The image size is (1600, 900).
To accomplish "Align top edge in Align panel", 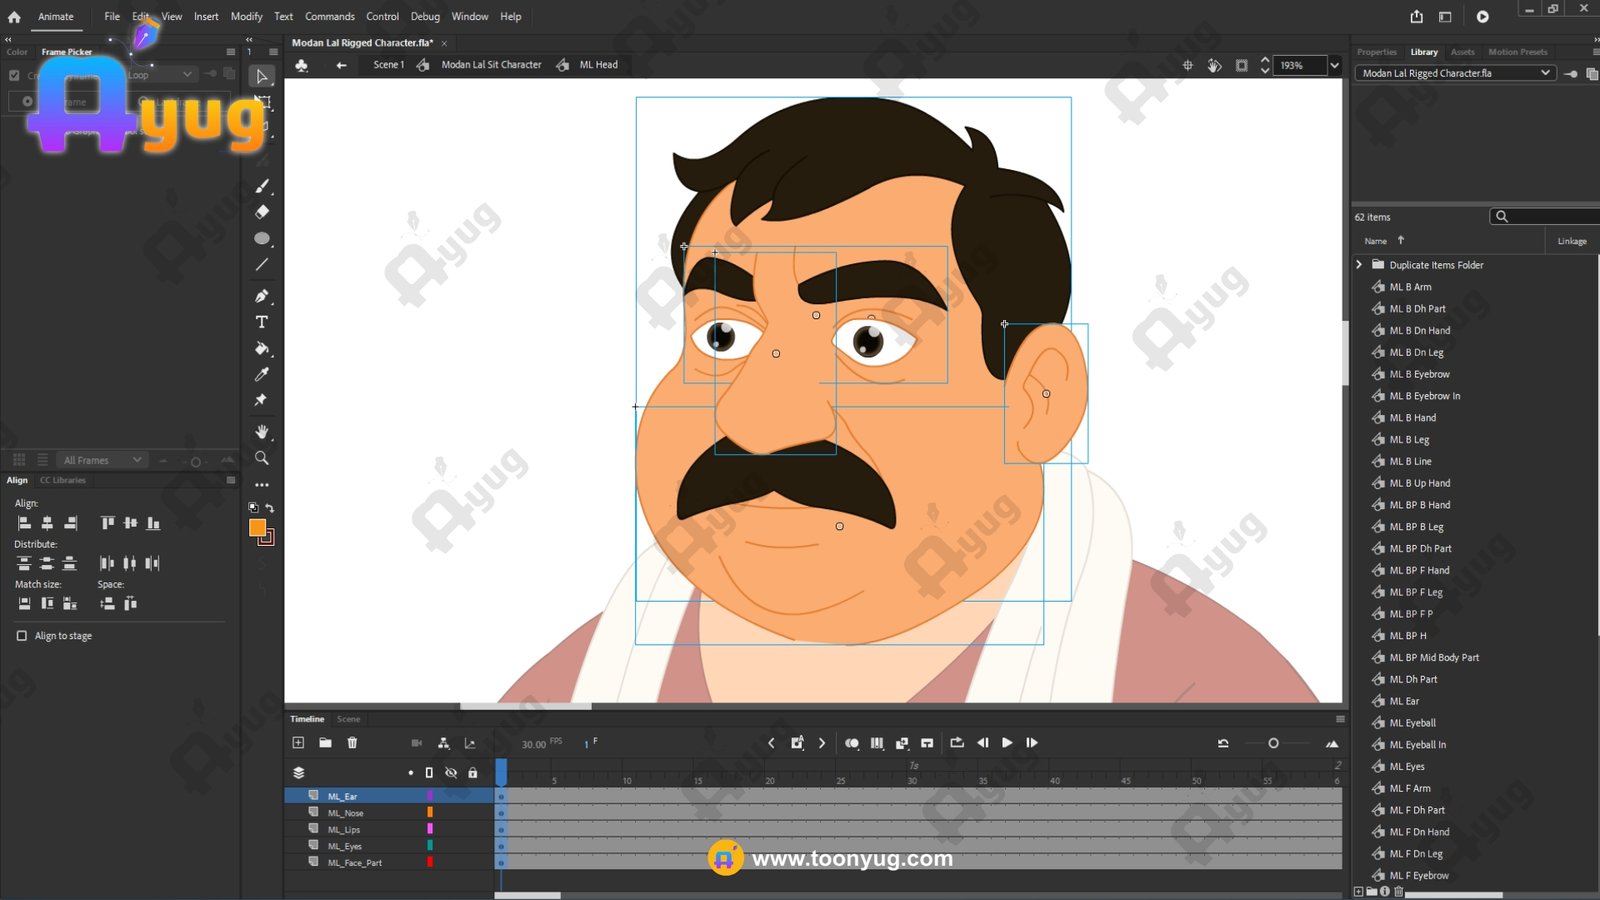I will (x=107, y=523).
